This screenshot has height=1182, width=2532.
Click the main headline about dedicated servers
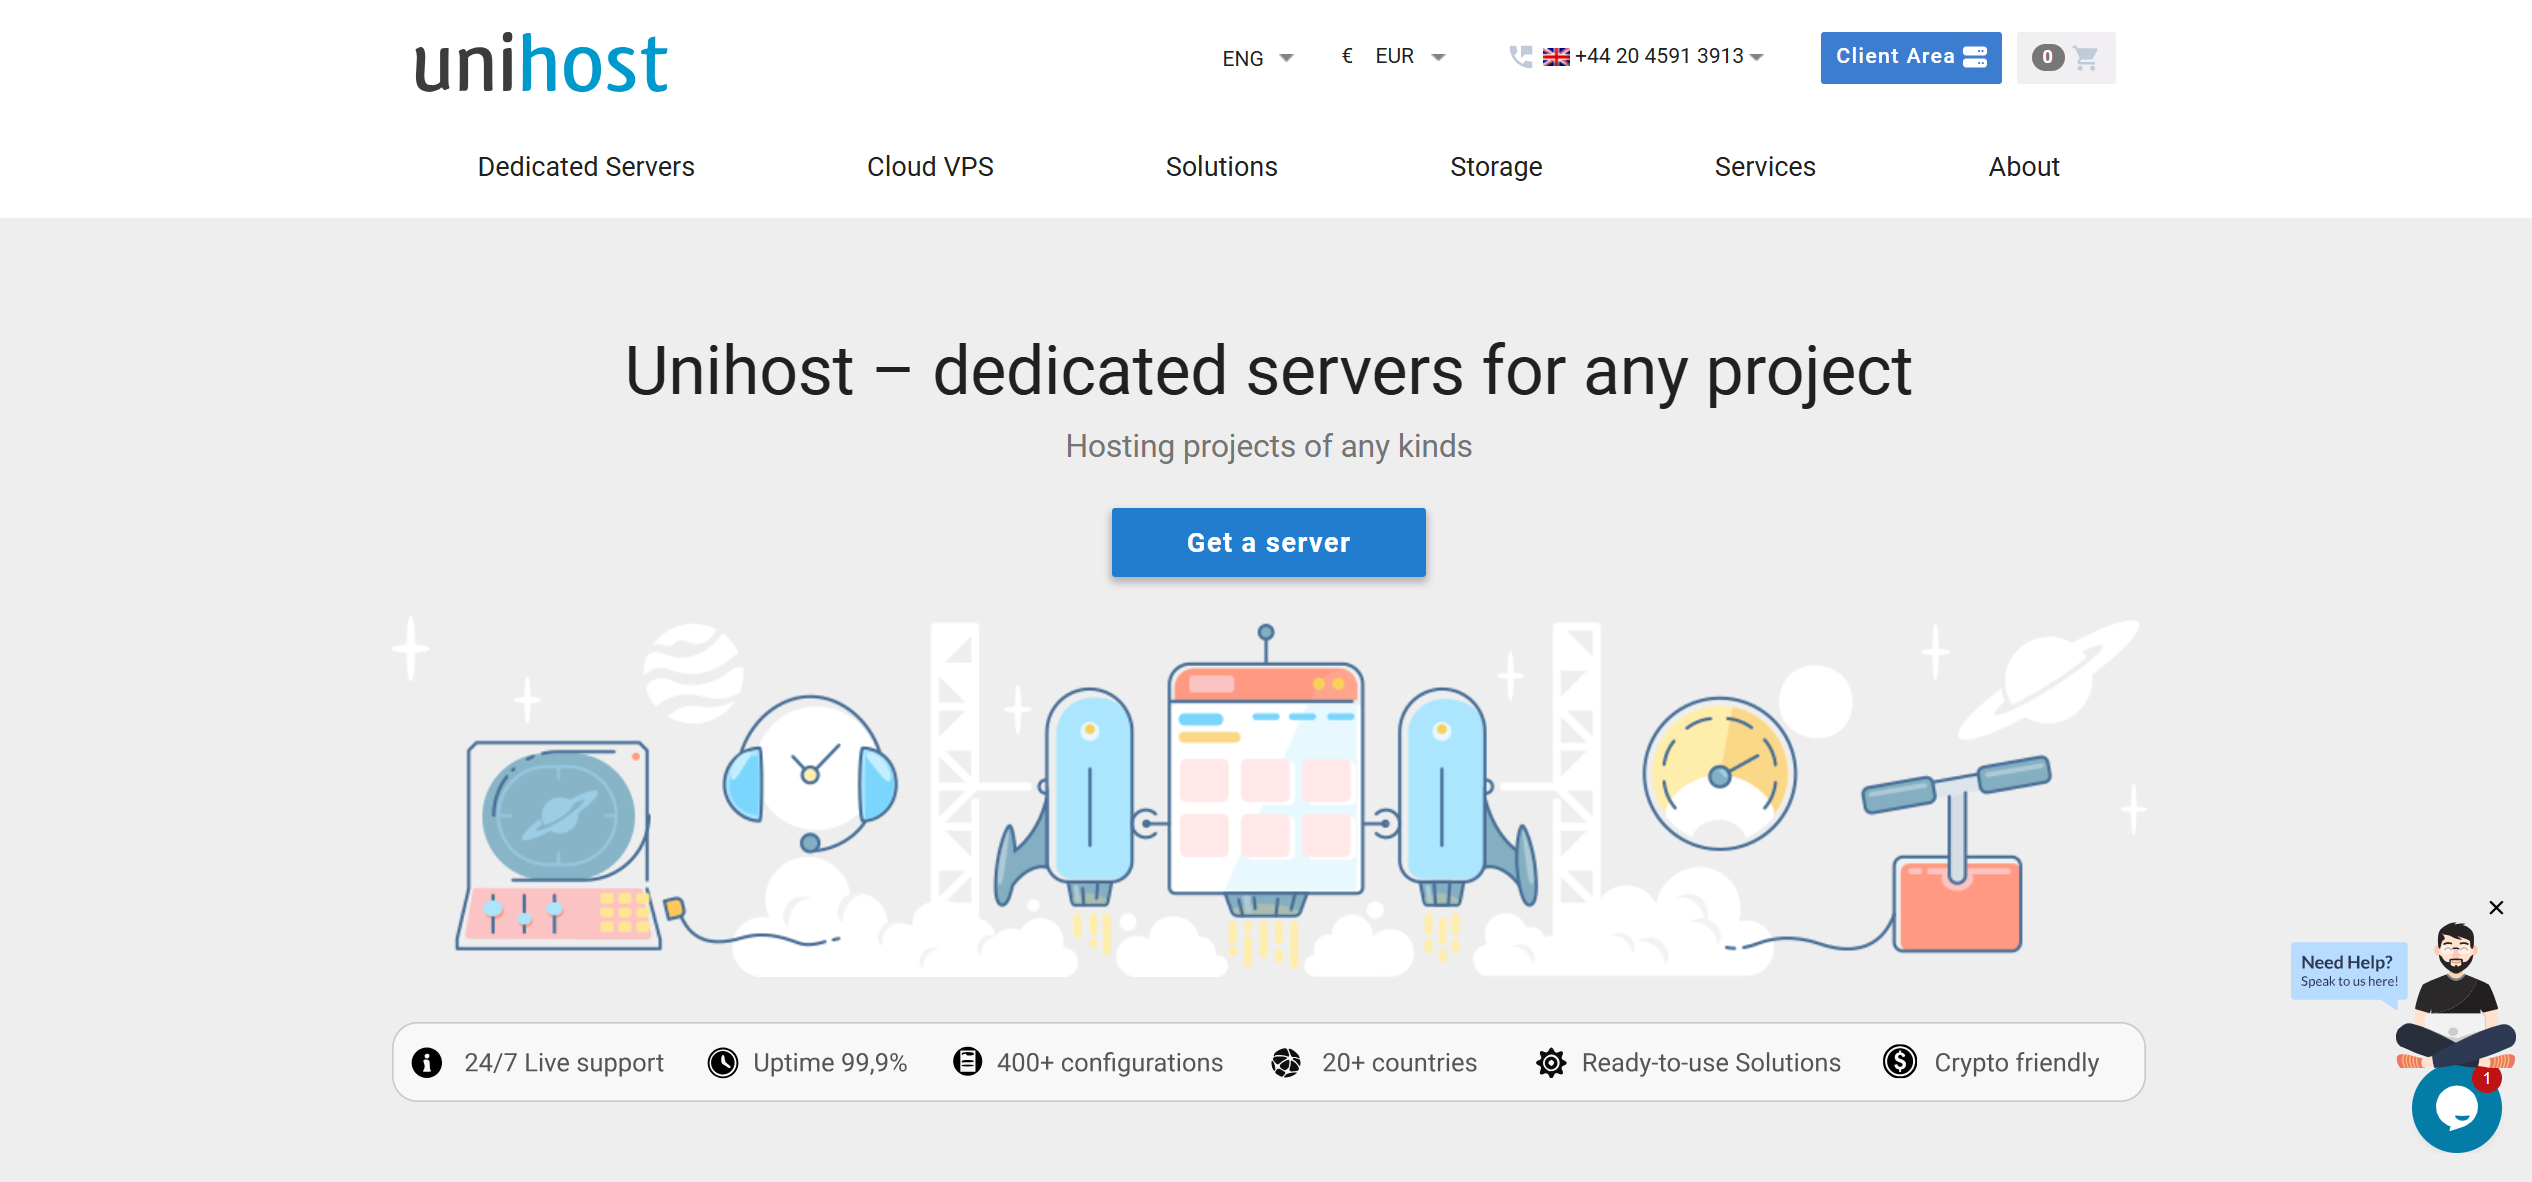(x=1268, y=371)
